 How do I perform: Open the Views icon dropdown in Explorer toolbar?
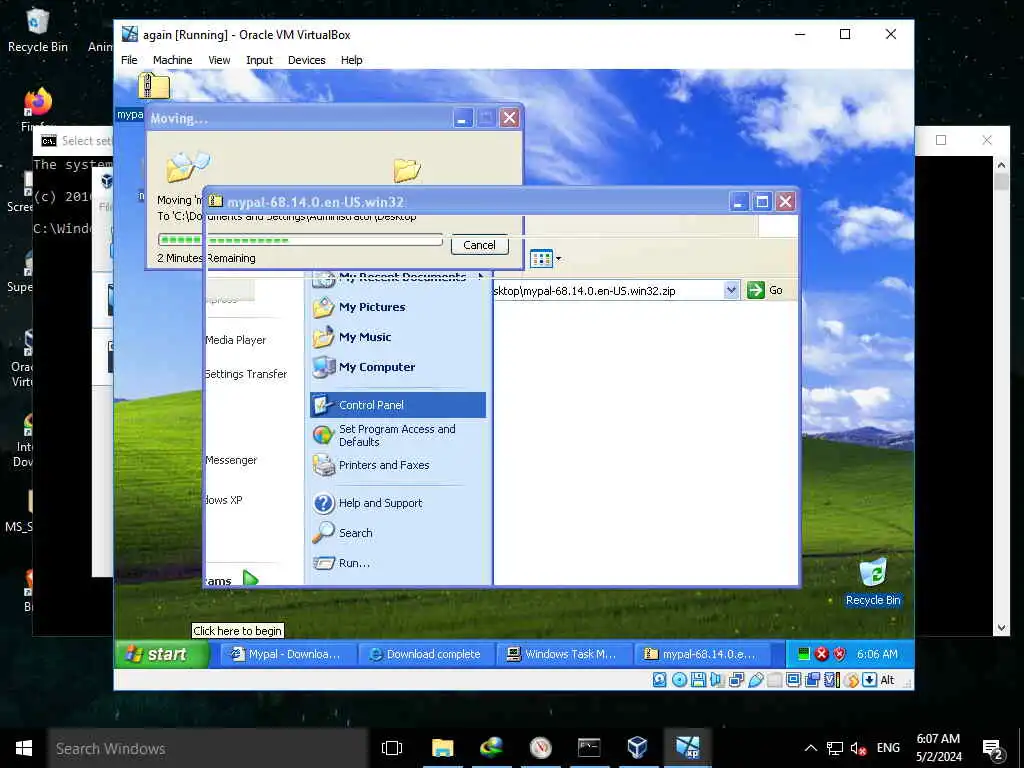pyautogui.click(x=545, y=259)
